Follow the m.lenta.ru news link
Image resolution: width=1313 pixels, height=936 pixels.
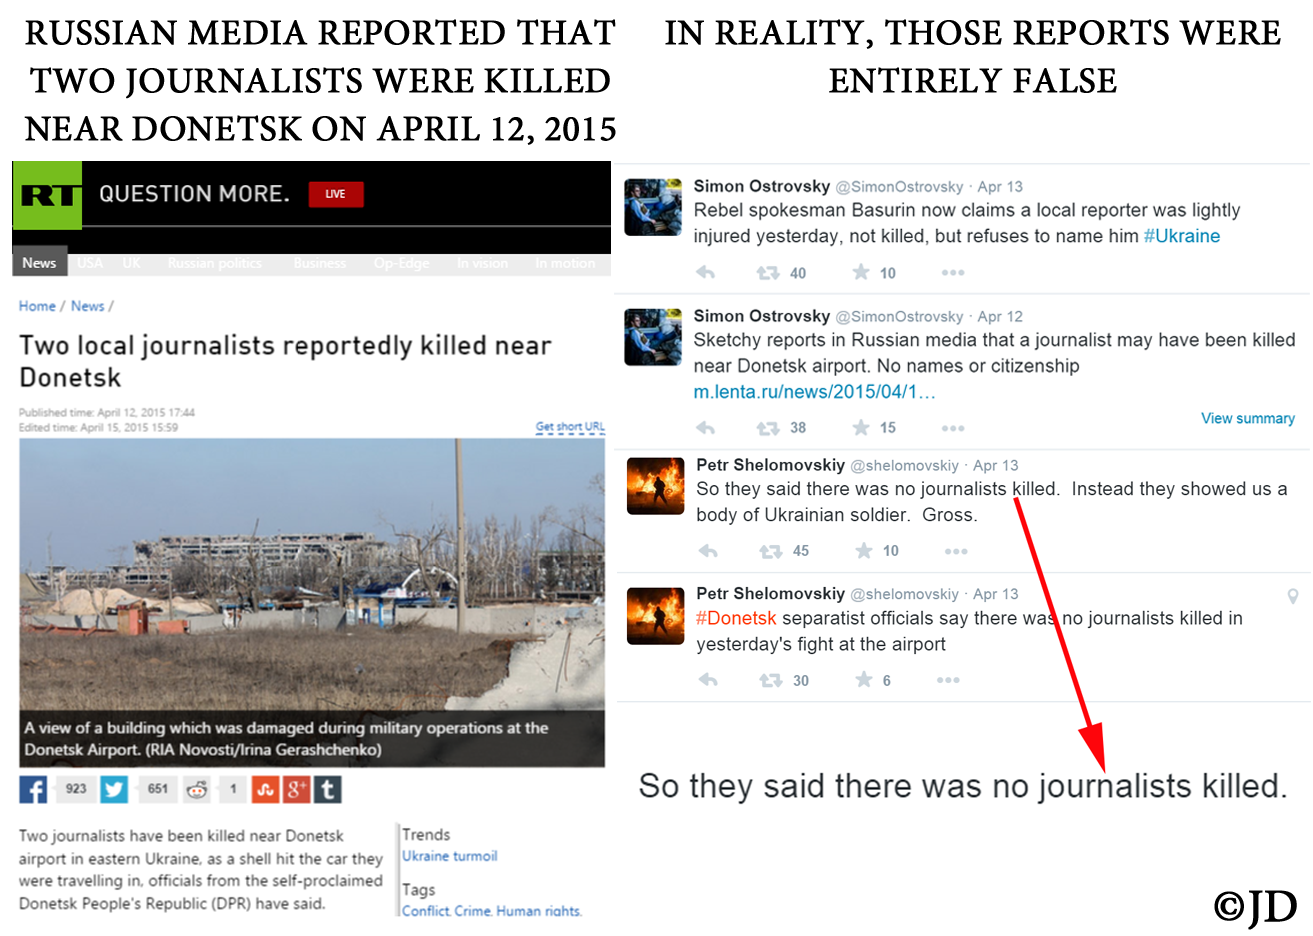point(814,392)
